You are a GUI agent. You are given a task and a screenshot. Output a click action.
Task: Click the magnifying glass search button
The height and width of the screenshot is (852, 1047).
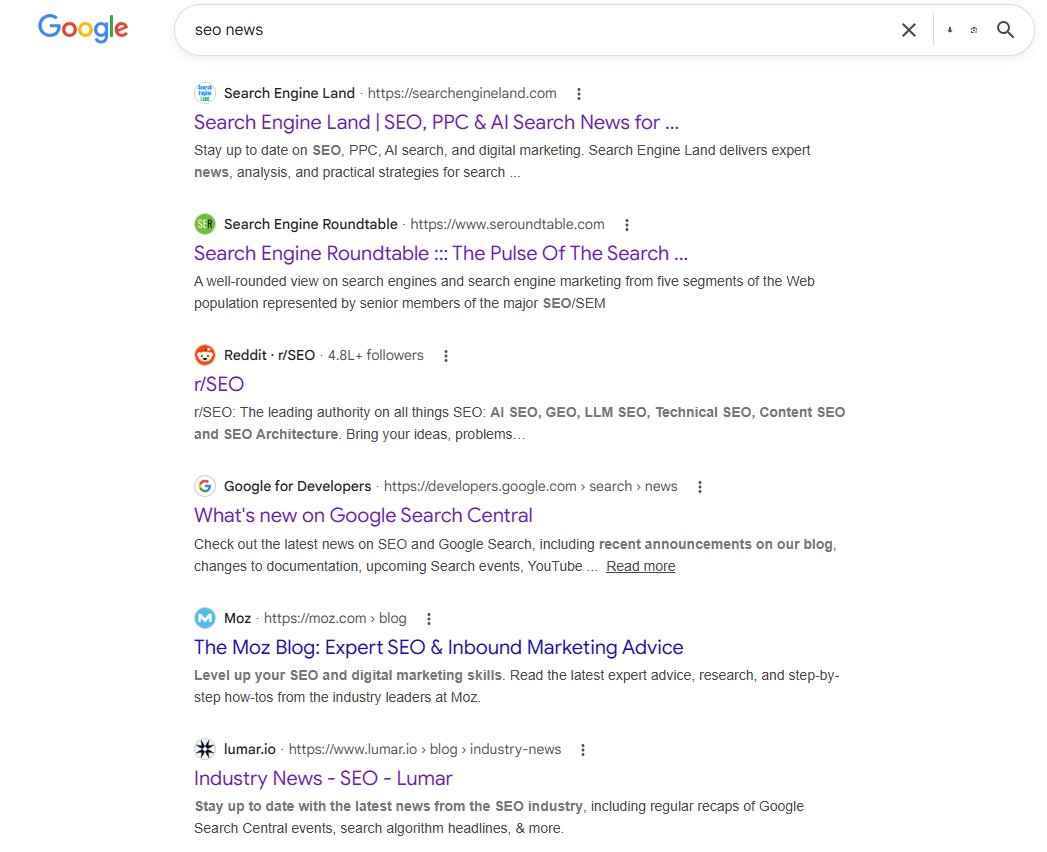pos(1006,30)
